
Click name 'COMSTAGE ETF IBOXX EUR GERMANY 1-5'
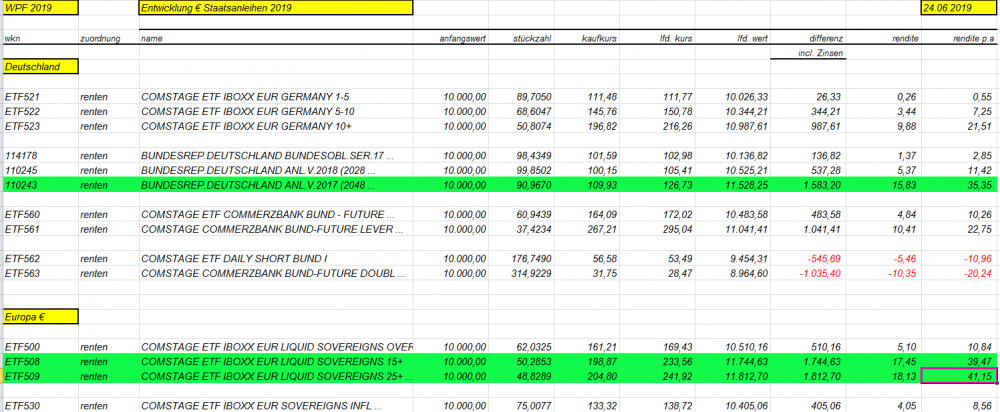point(245,97)
